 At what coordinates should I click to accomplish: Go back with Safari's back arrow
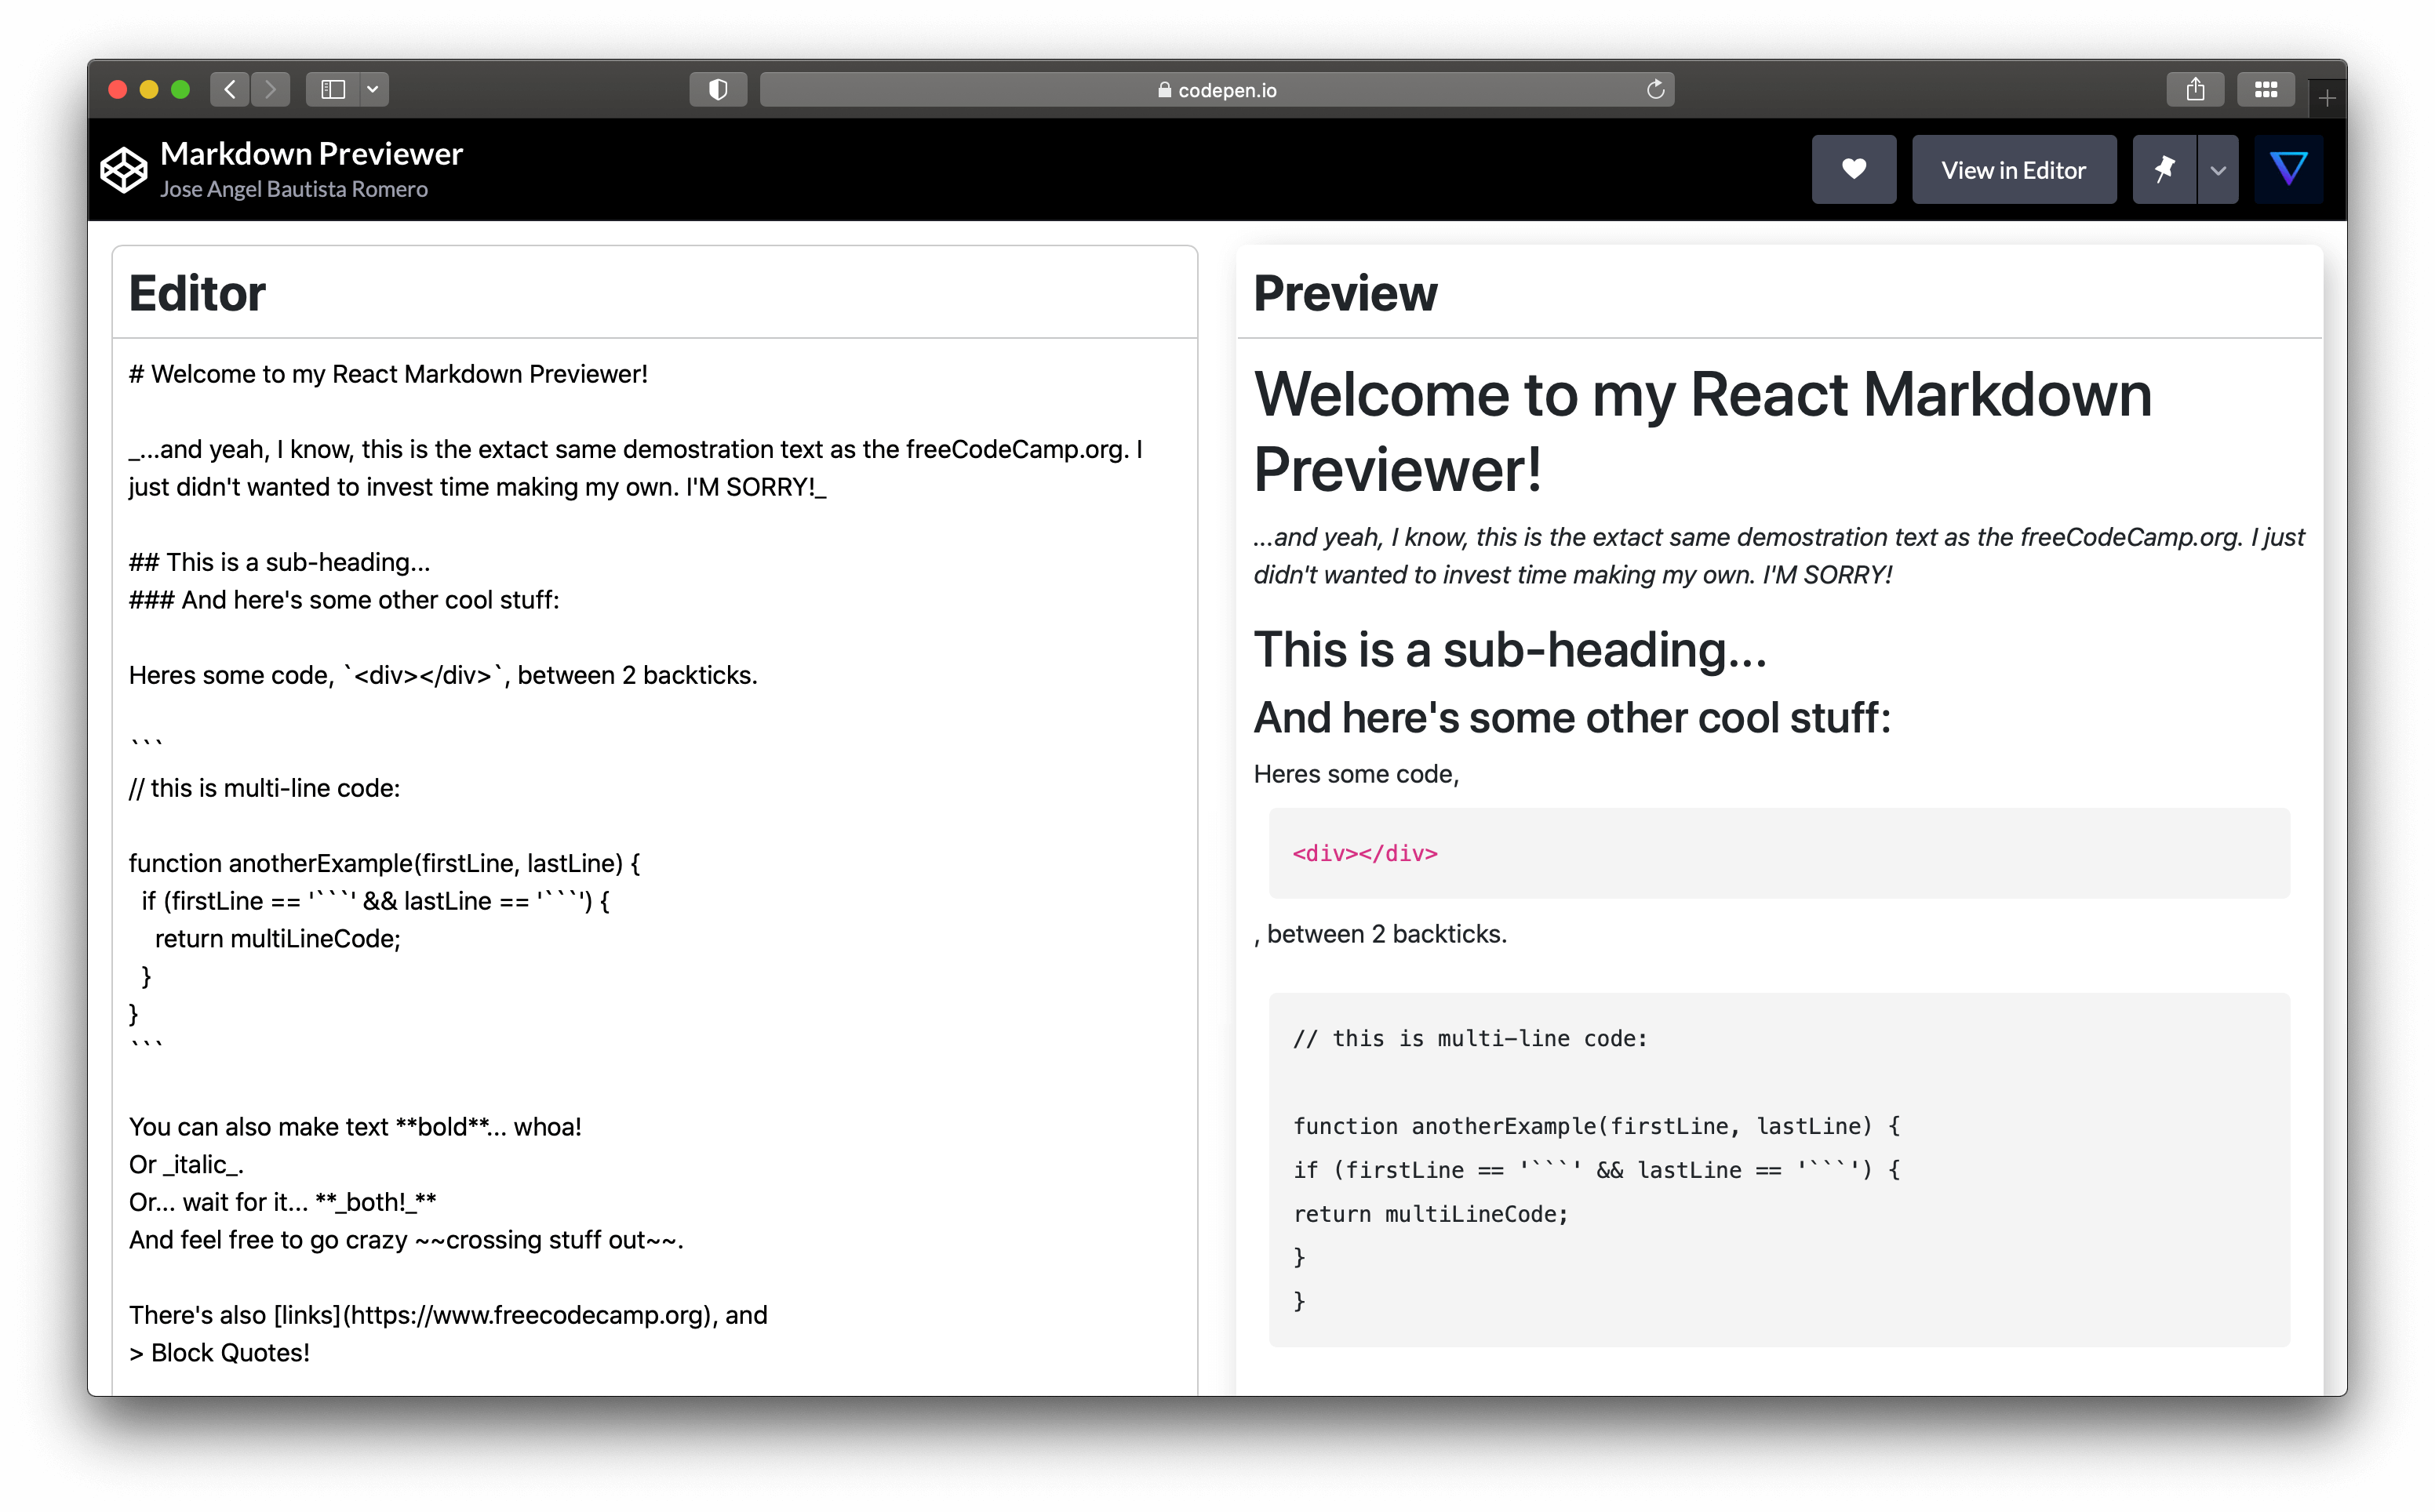tap(230, 89)
